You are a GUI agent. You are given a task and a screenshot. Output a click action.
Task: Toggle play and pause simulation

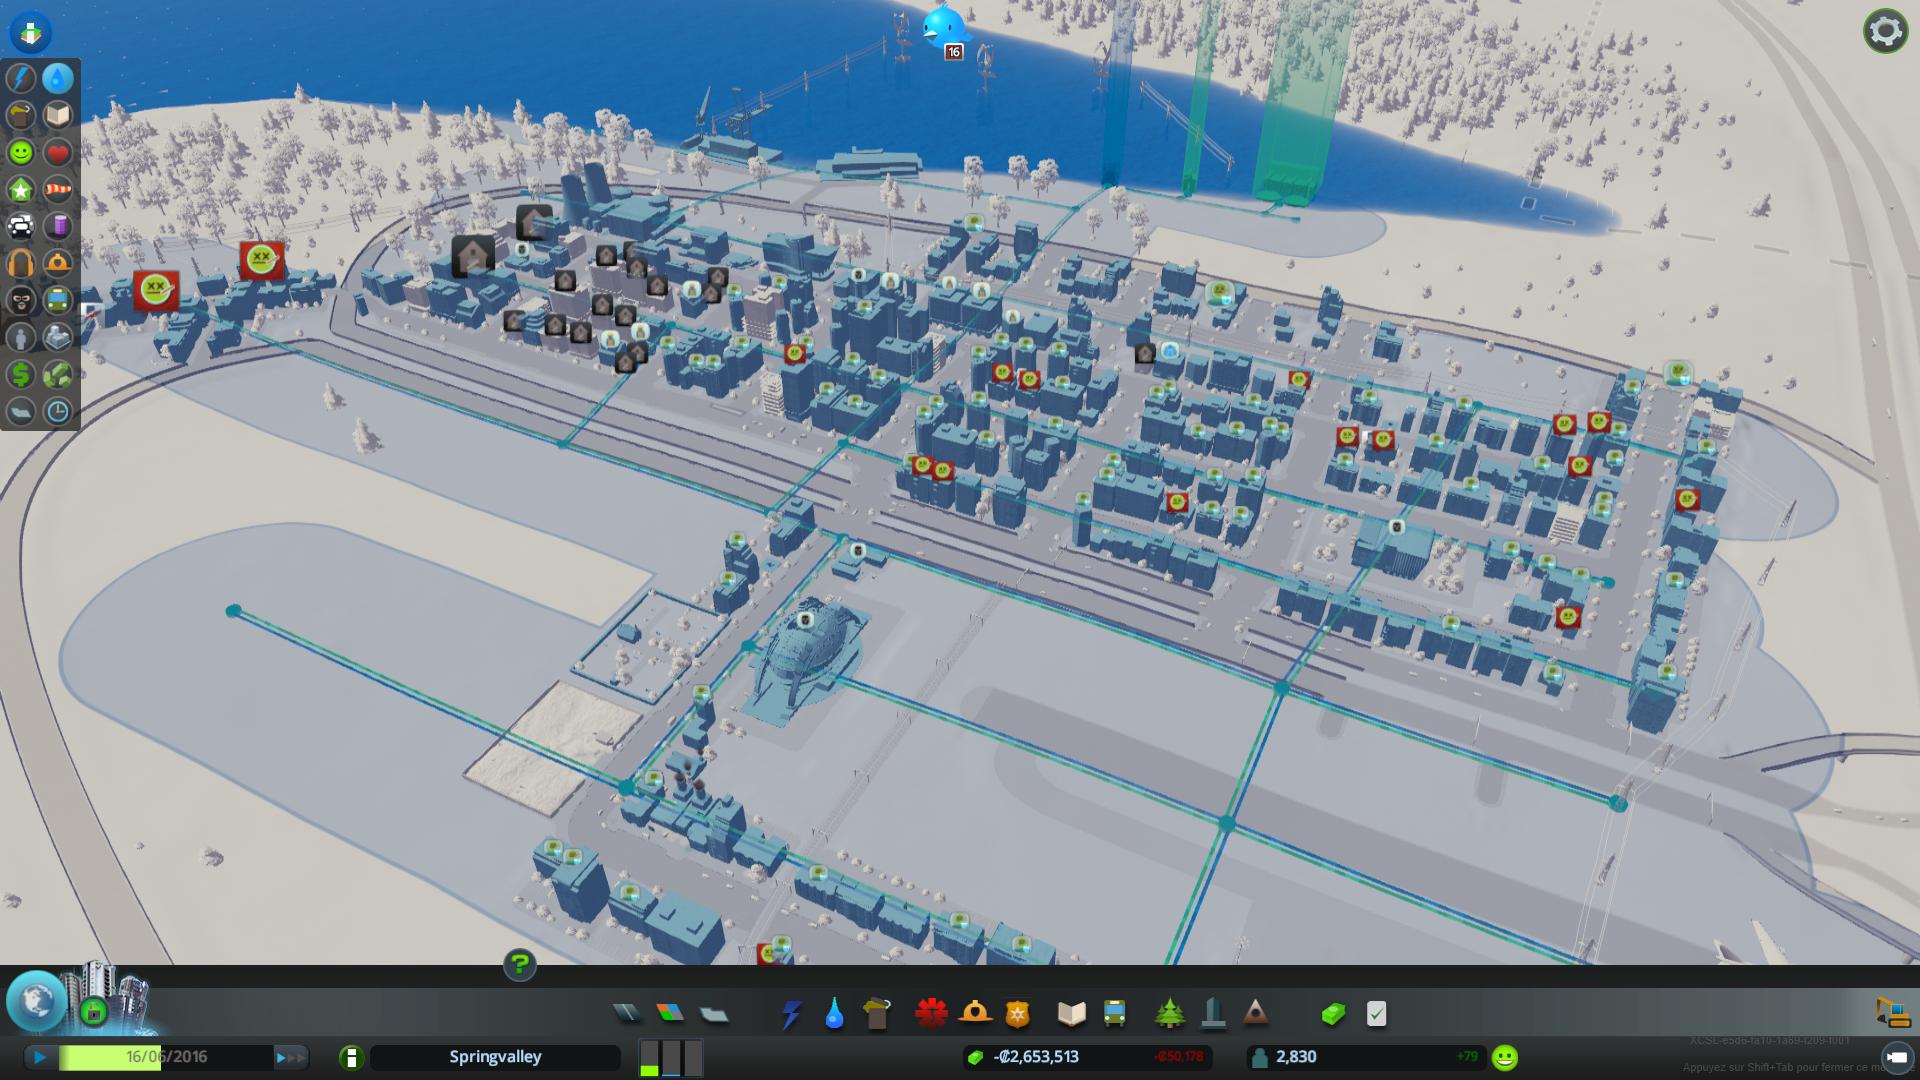pyautogui.click(x=40, y=1057)
